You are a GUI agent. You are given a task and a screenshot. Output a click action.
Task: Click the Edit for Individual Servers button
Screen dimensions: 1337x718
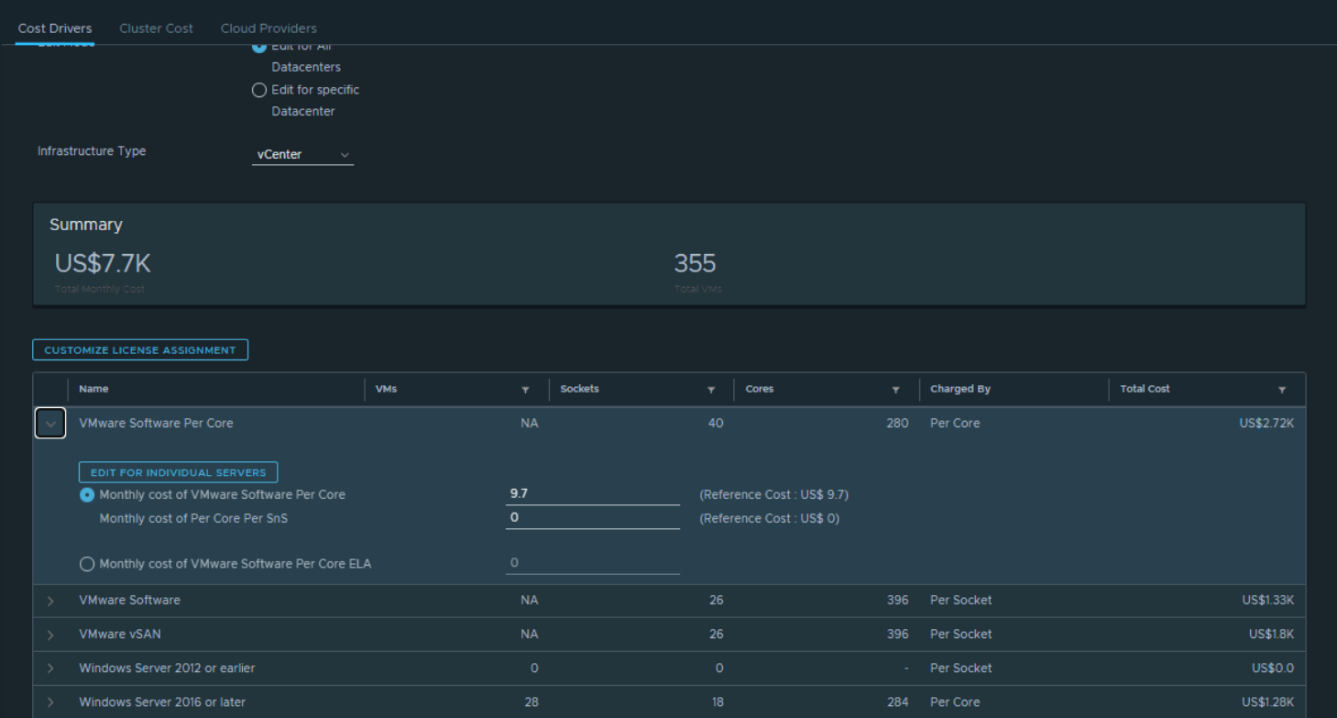pyautogui.click(x=177, y=471)
